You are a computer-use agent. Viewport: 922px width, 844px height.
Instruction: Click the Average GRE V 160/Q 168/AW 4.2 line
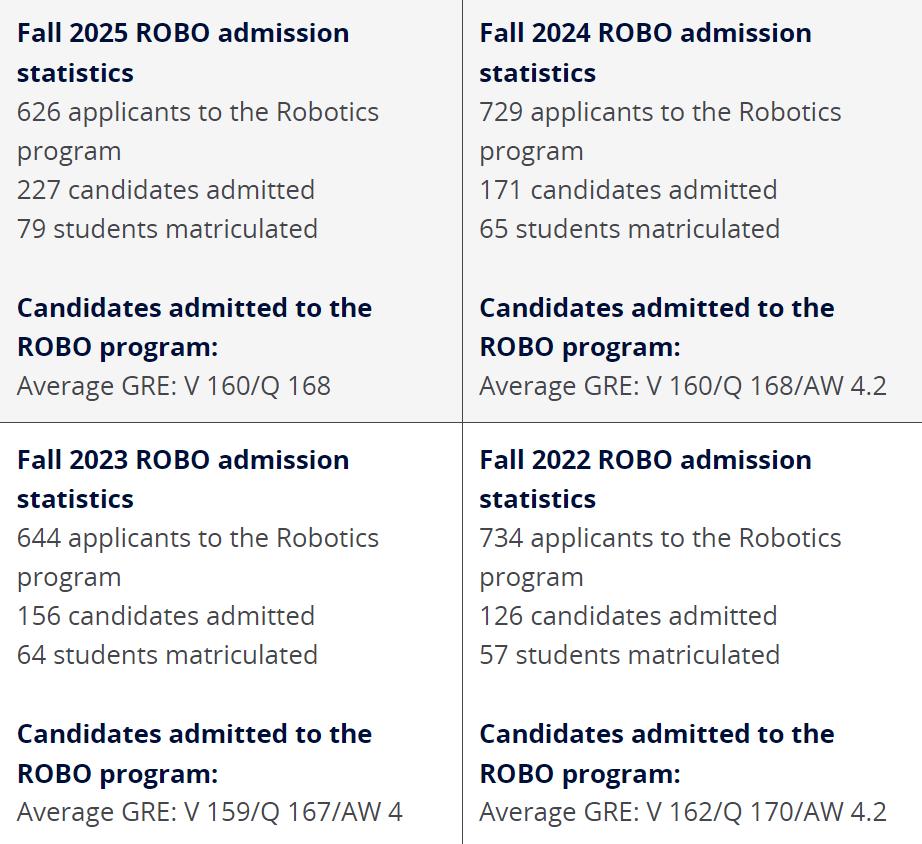click(x=683, y=386)
